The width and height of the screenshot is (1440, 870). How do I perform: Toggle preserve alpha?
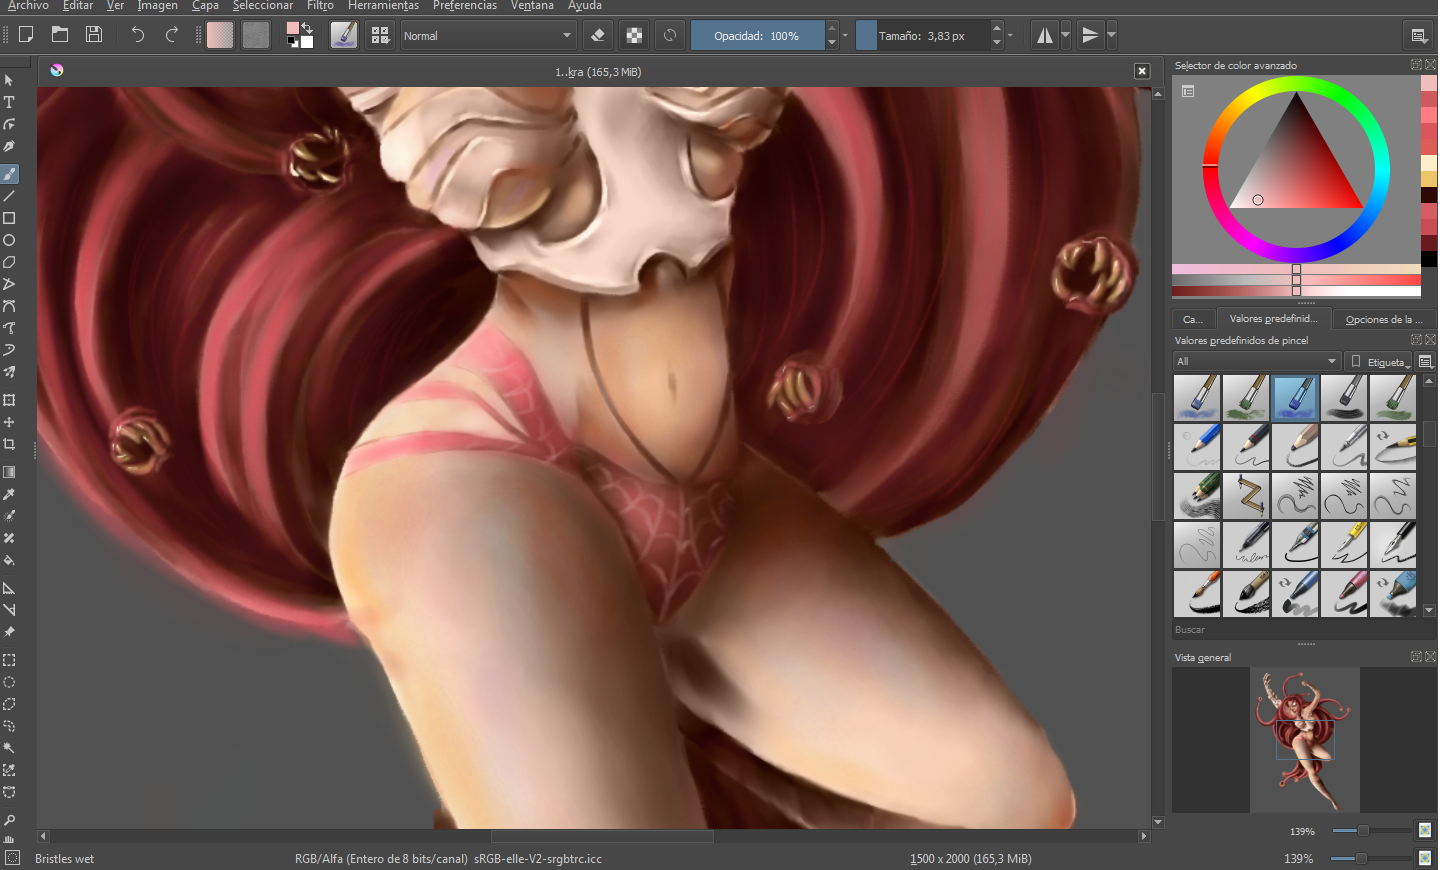point(634,35)
